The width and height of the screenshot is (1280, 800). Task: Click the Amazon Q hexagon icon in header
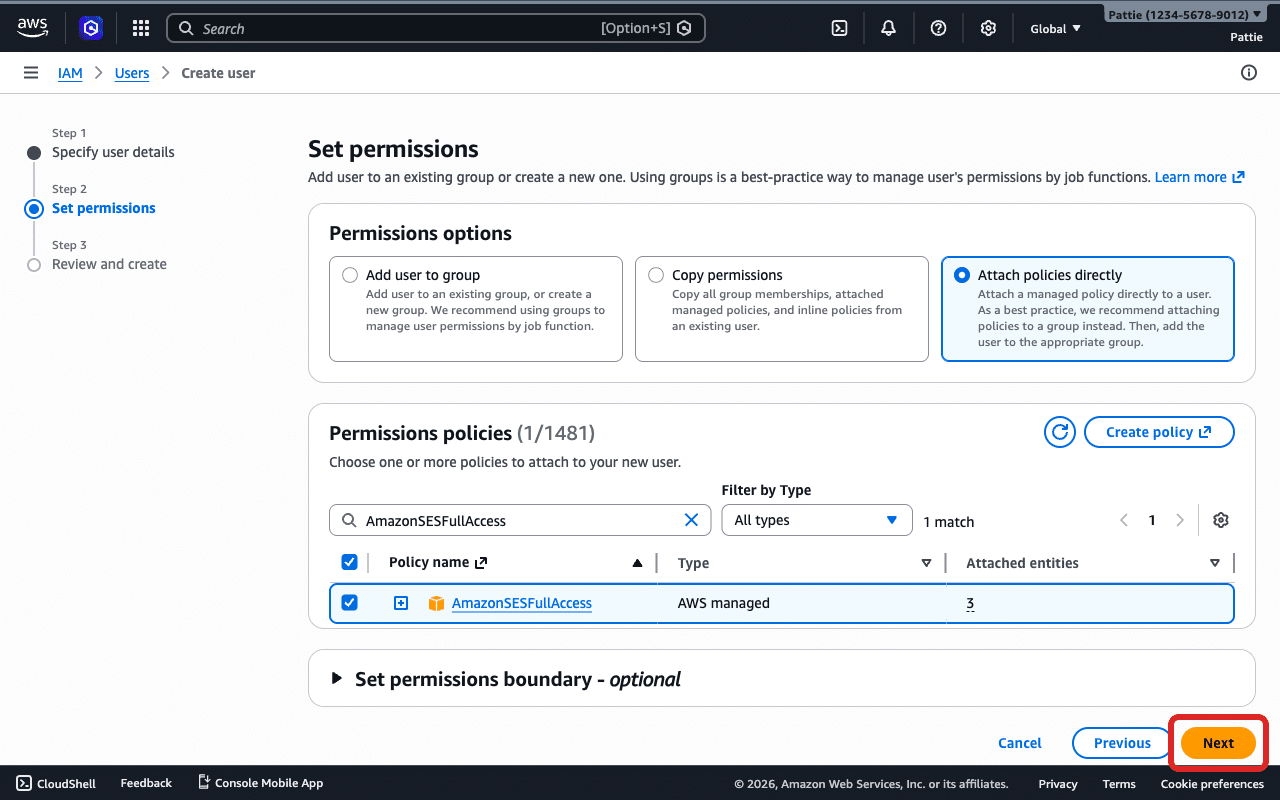pos(91,28)
